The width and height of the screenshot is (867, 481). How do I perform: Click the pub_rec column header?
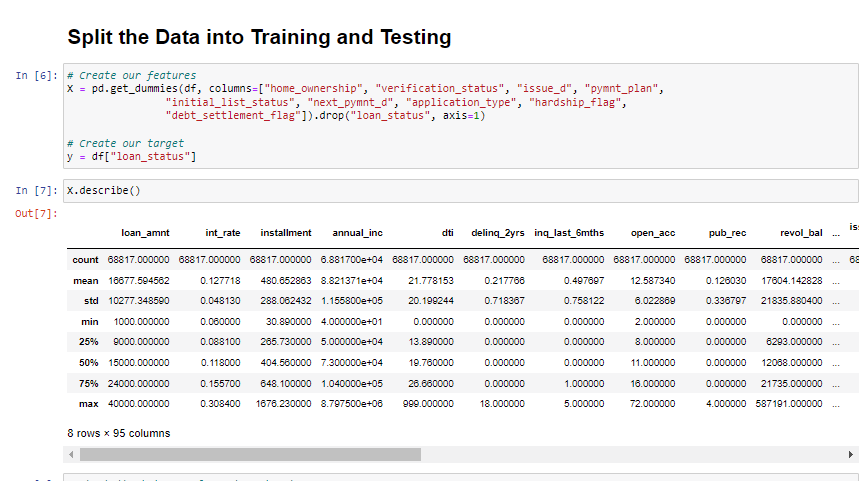click(x=728, y=233)
